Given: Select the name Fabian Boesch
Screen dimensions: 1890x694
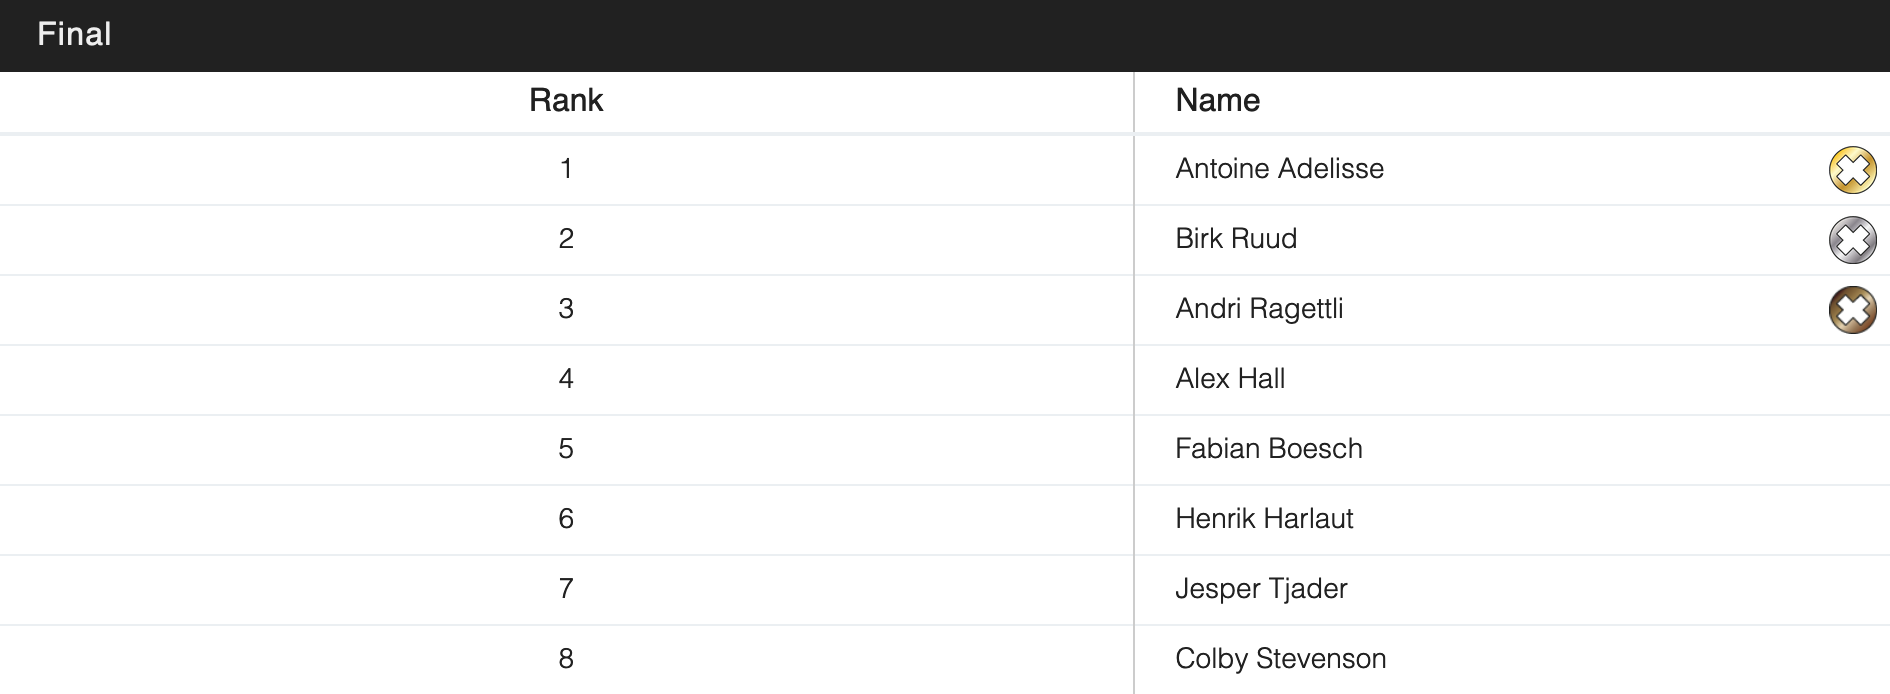Looking at the screenshot, I should [x=1268, y=449].
